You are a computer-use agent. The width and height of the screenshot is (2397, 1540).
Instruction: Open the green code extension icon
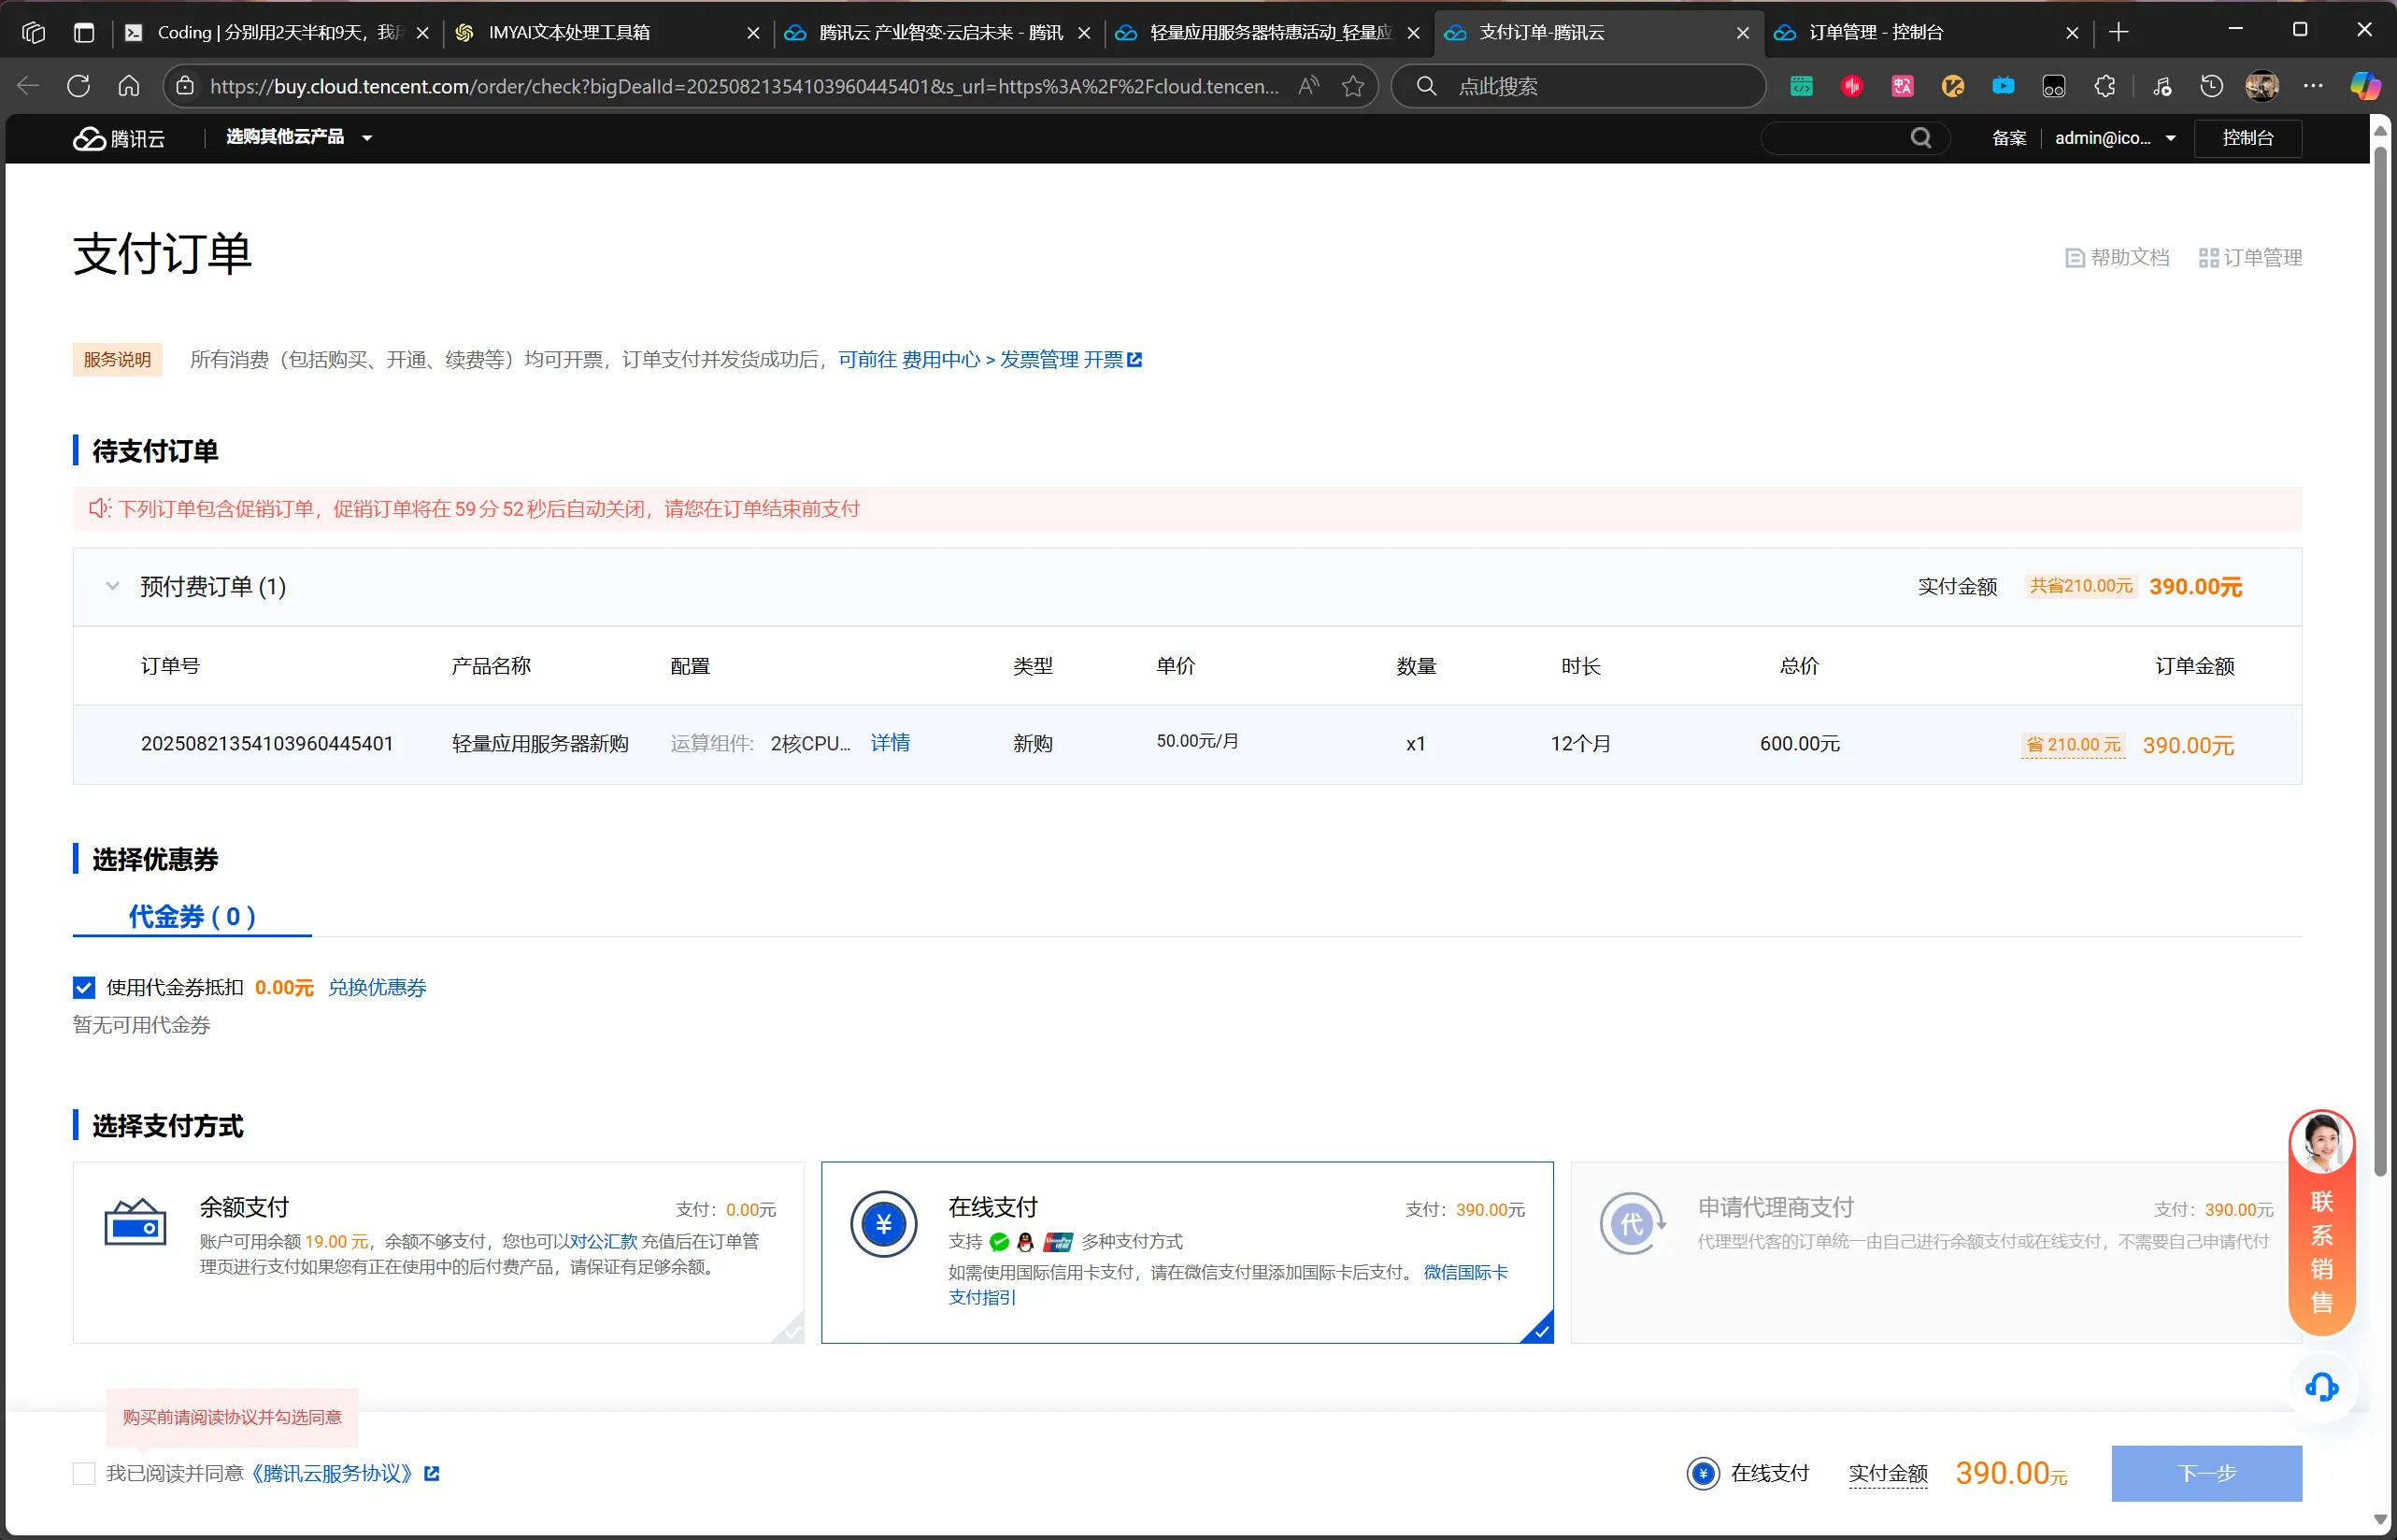[1801, 86]
